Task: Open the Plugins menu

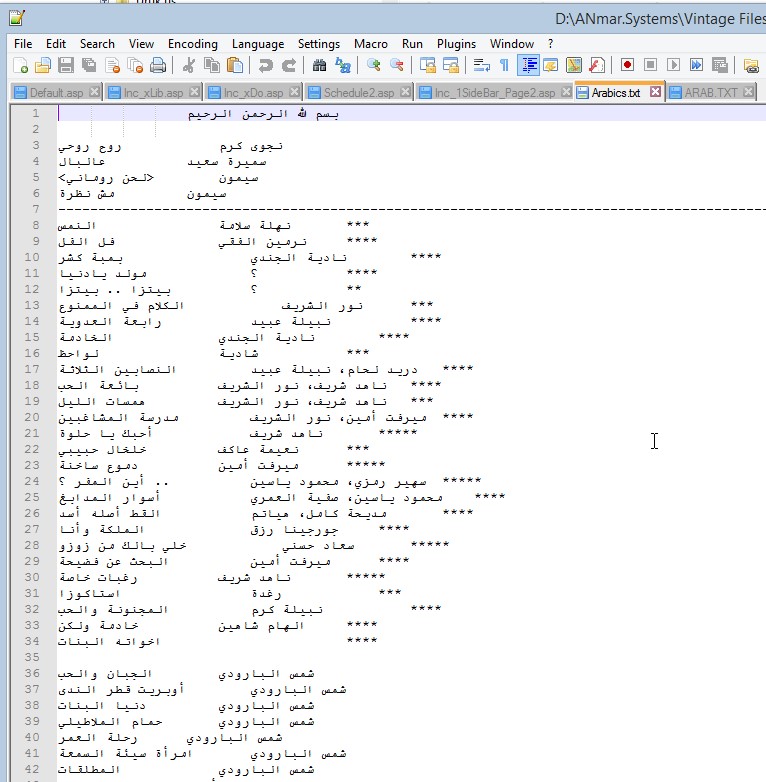Action: click(x=456, y=44)
